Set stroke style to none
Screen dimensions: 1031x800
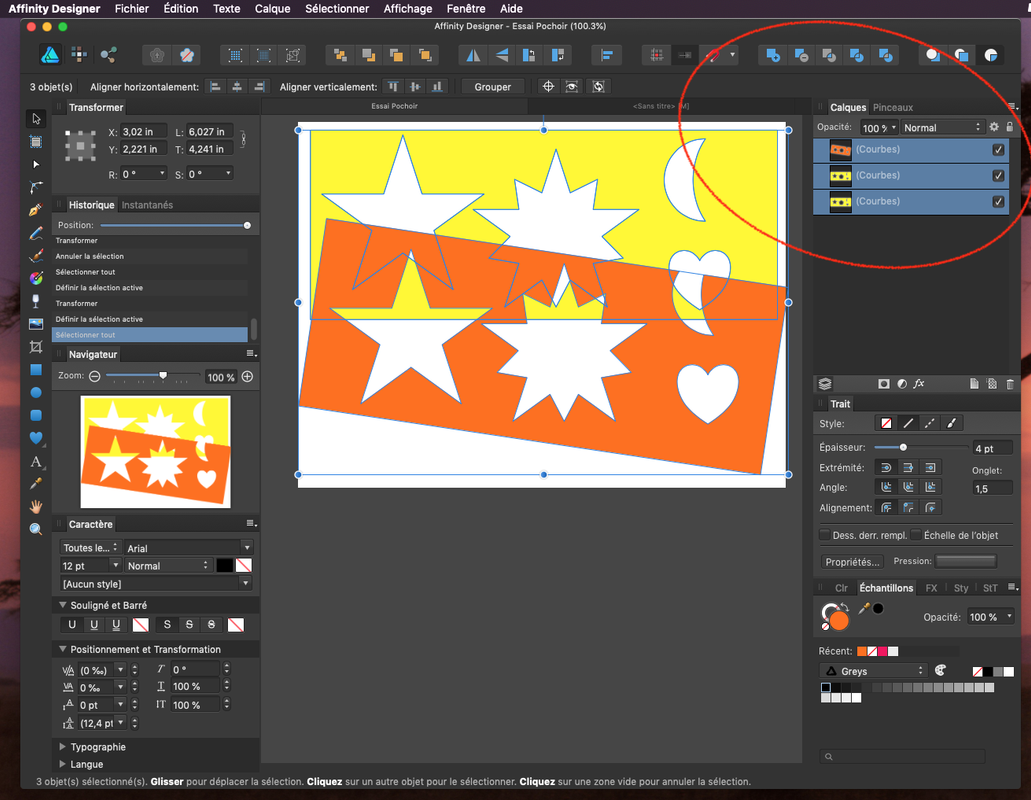pyautogui.click(x=886, y=423)
